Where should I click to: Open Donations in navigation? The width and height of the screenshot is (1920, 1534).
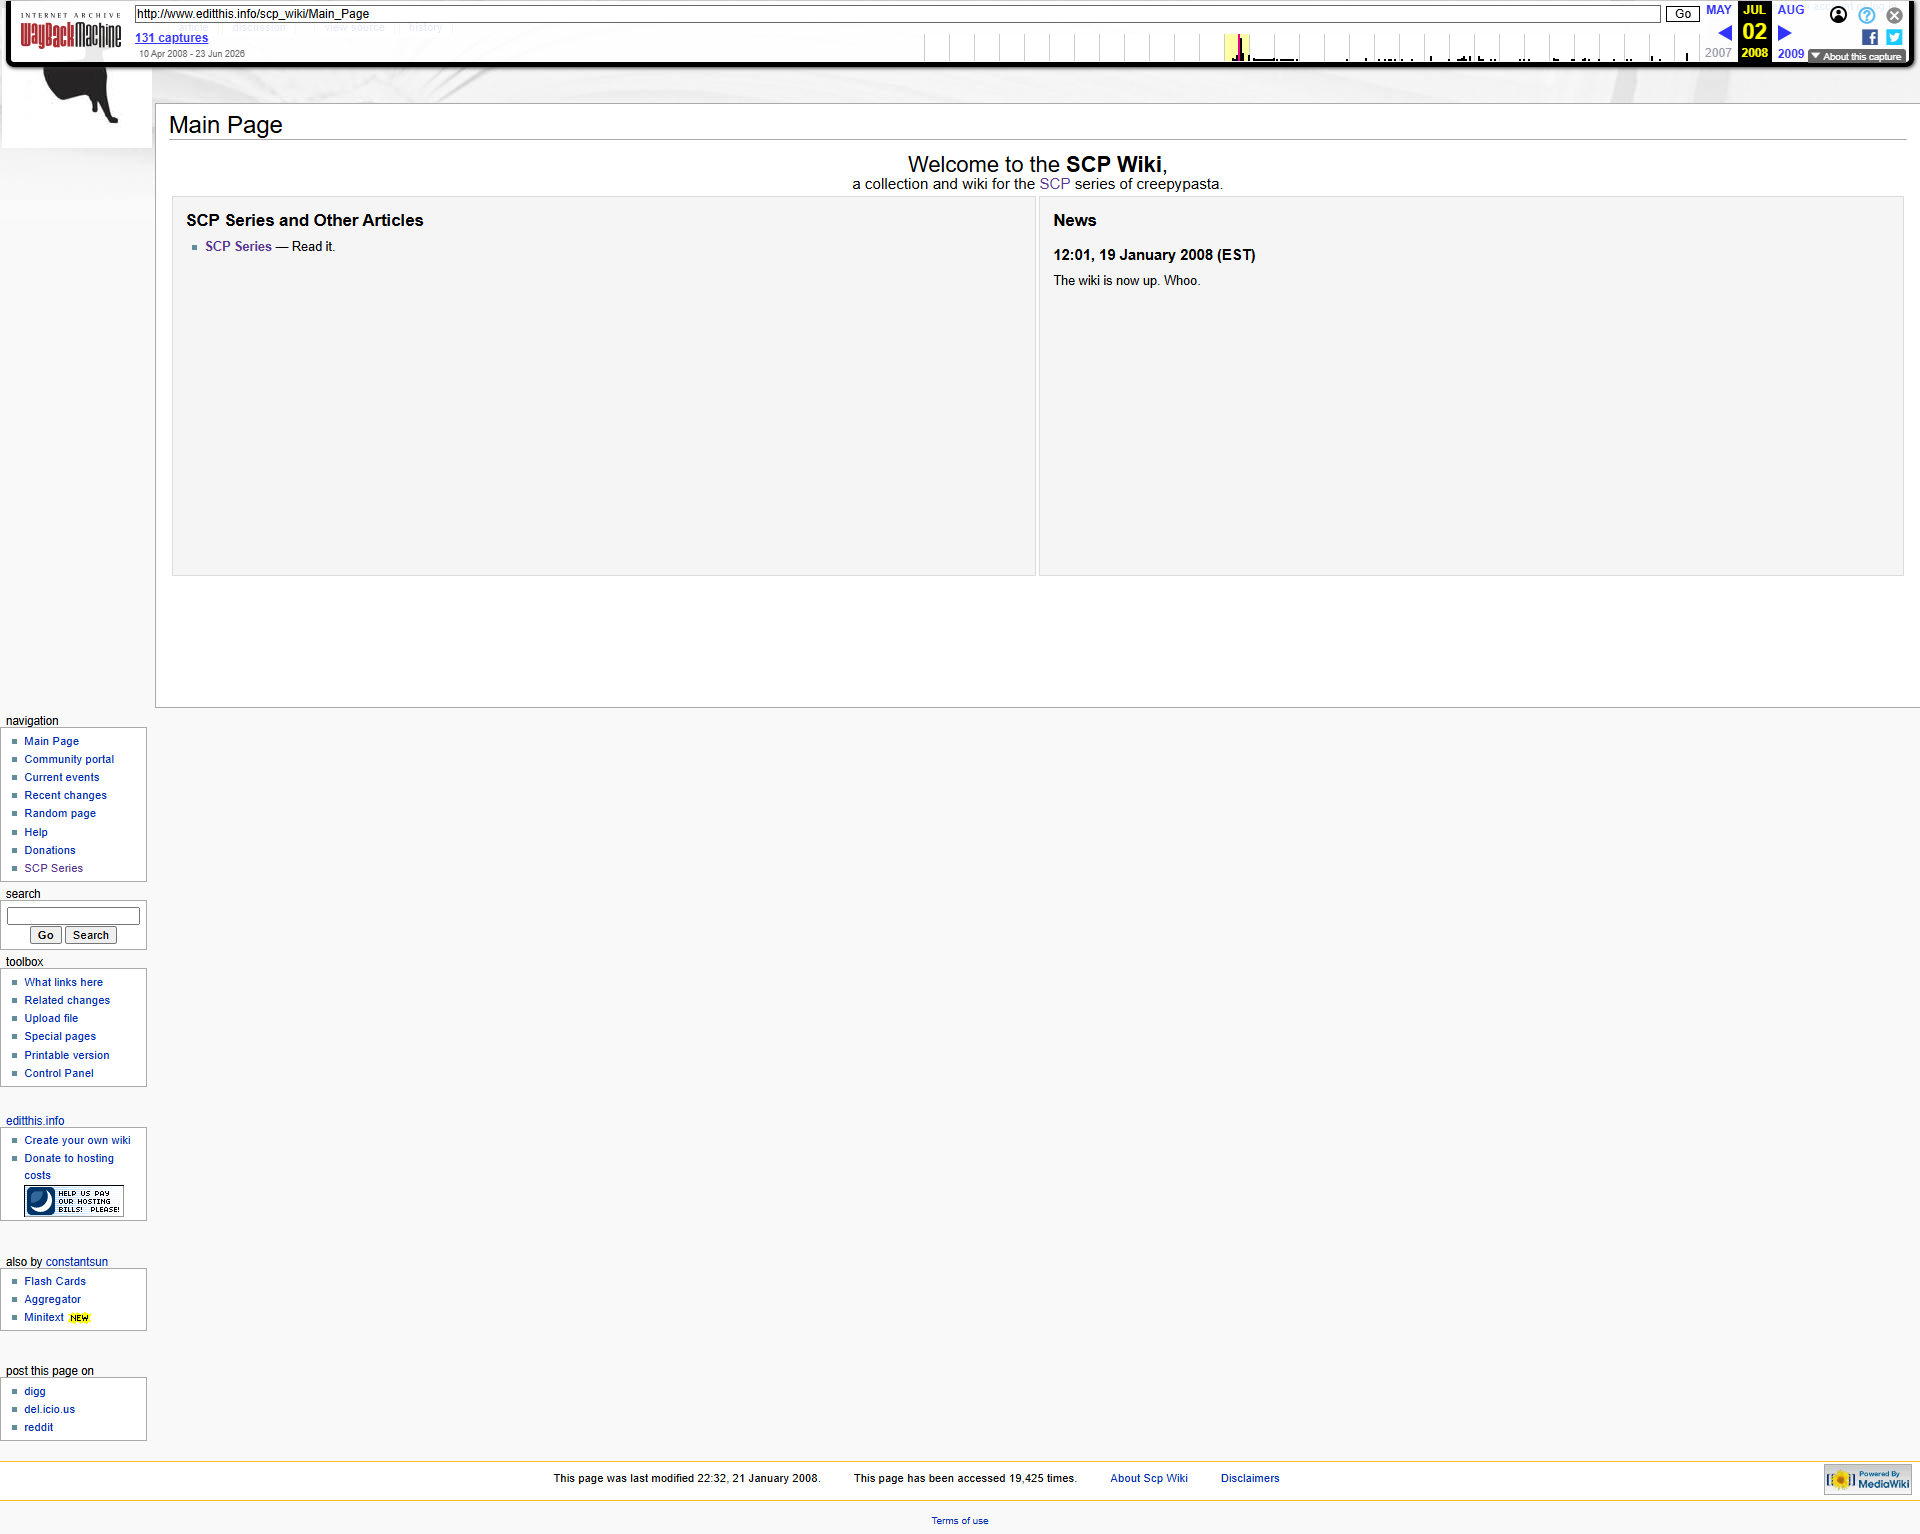click(x=50, y=851)
